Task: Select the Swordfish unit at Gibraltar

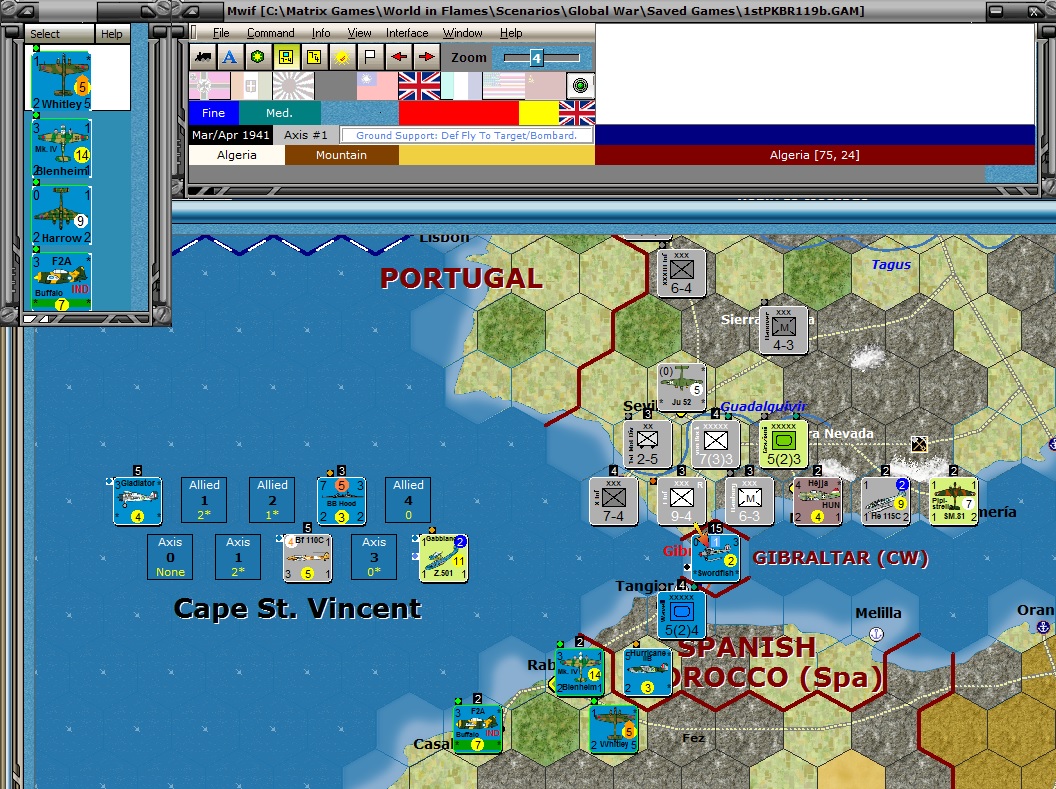Action: (x=715, y=559)
